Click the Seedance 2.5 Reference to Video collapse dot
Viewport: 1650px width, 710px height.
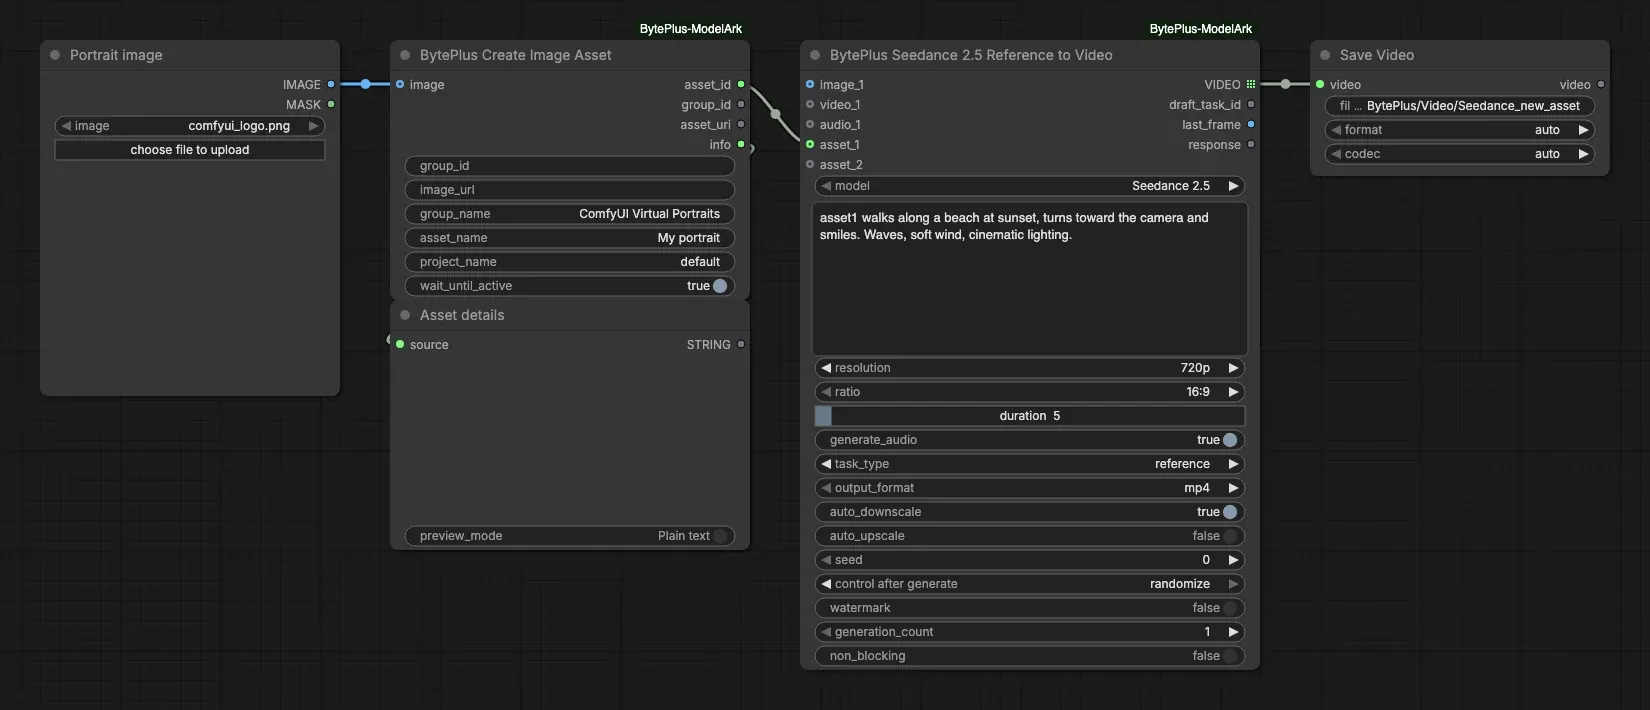[x=815, y=55]
